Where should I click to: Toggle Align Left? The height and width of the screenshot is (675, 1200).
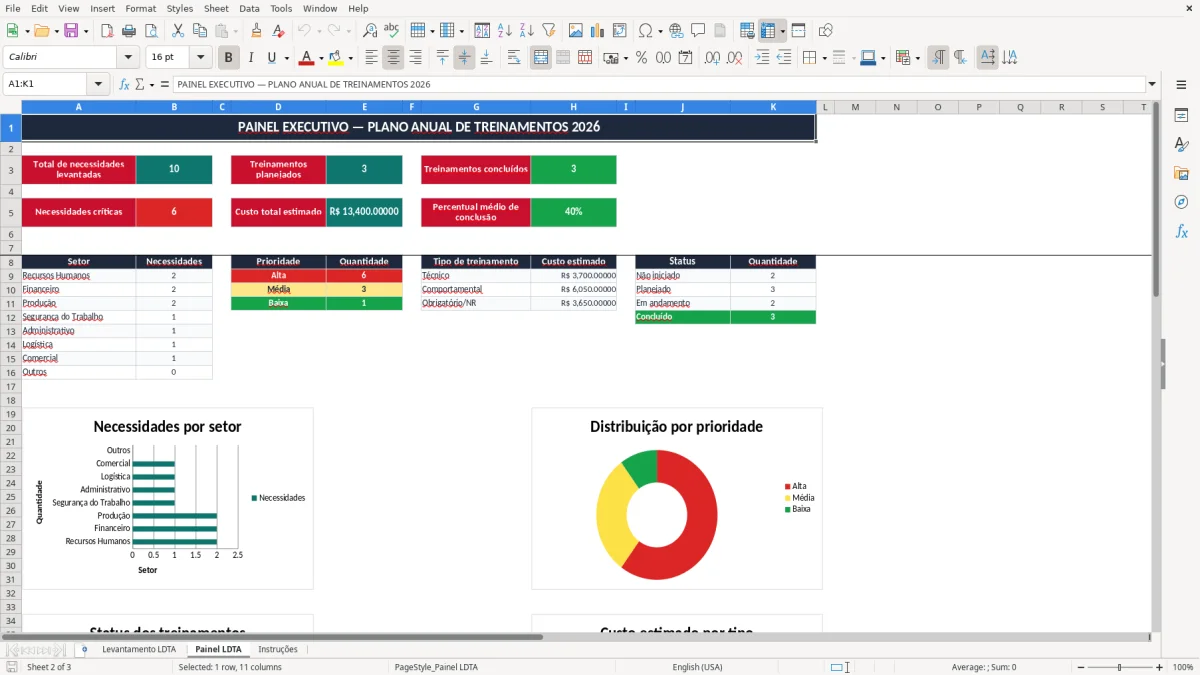click(x=371, y=58)
